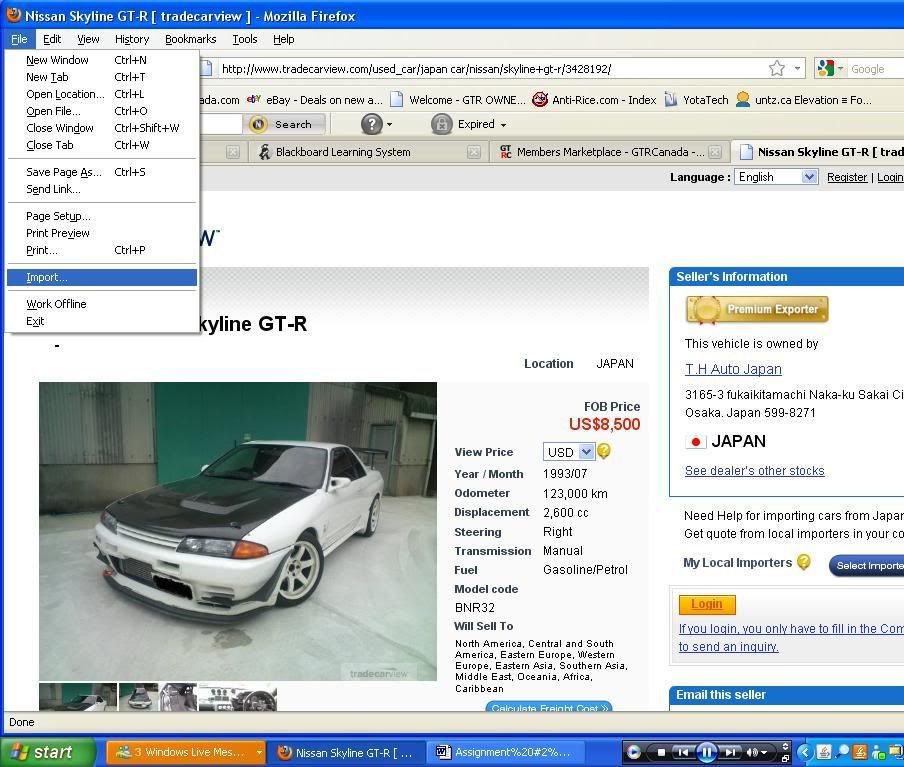The width and height of the screenshot is (904, 767).
Task: Click the Premium Exporter badge
Action: tap(757, 310)
